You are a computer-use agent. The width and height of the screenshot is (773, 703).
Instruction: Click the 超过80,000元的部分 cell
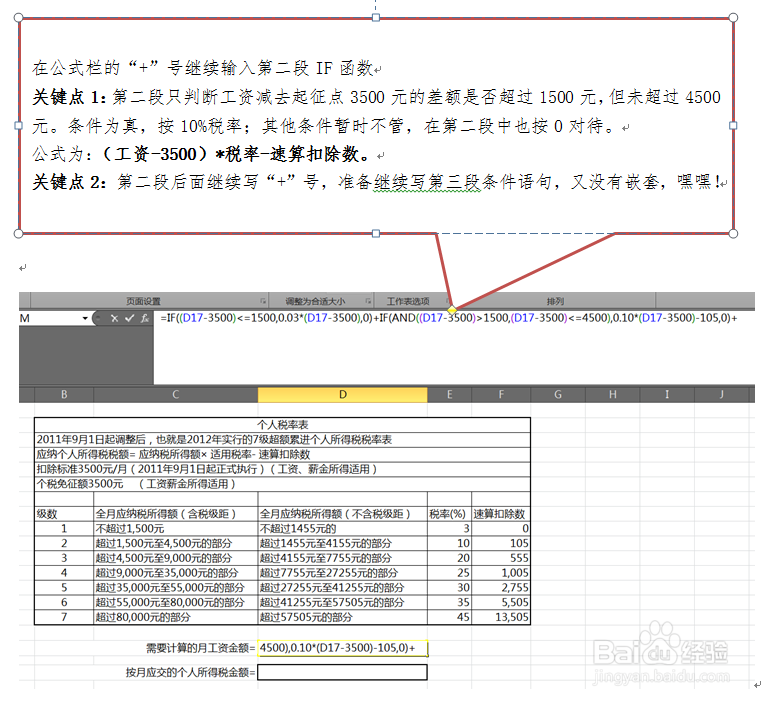tap(176, 617)
